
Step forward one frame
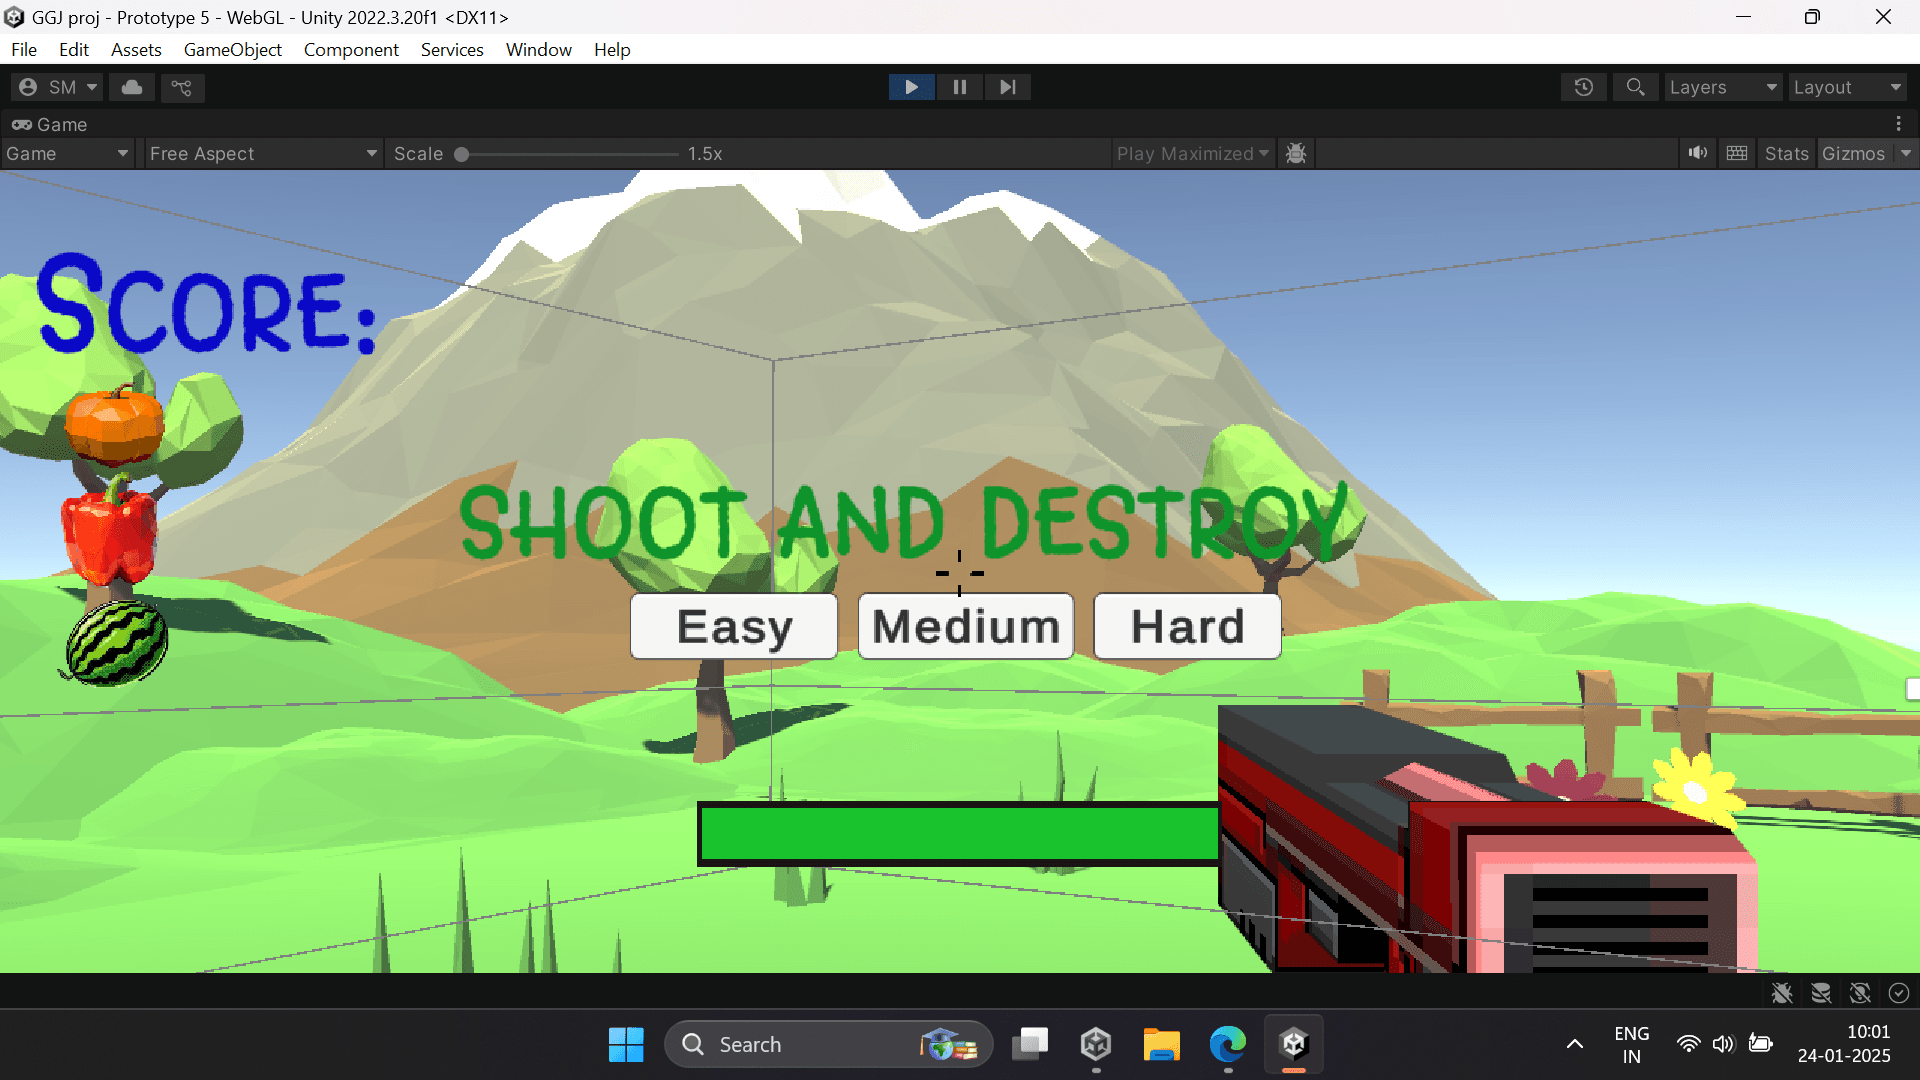[x=1007, y=87]
